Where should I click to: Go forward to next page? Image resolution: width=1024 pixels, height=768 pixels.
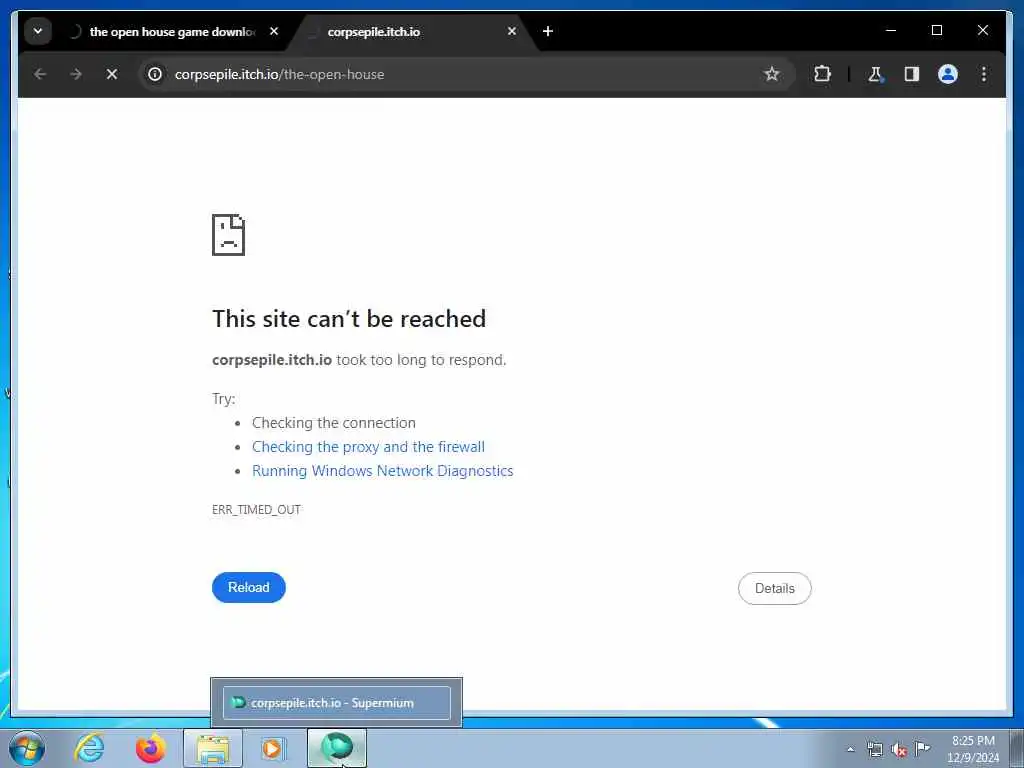[76, 74]
